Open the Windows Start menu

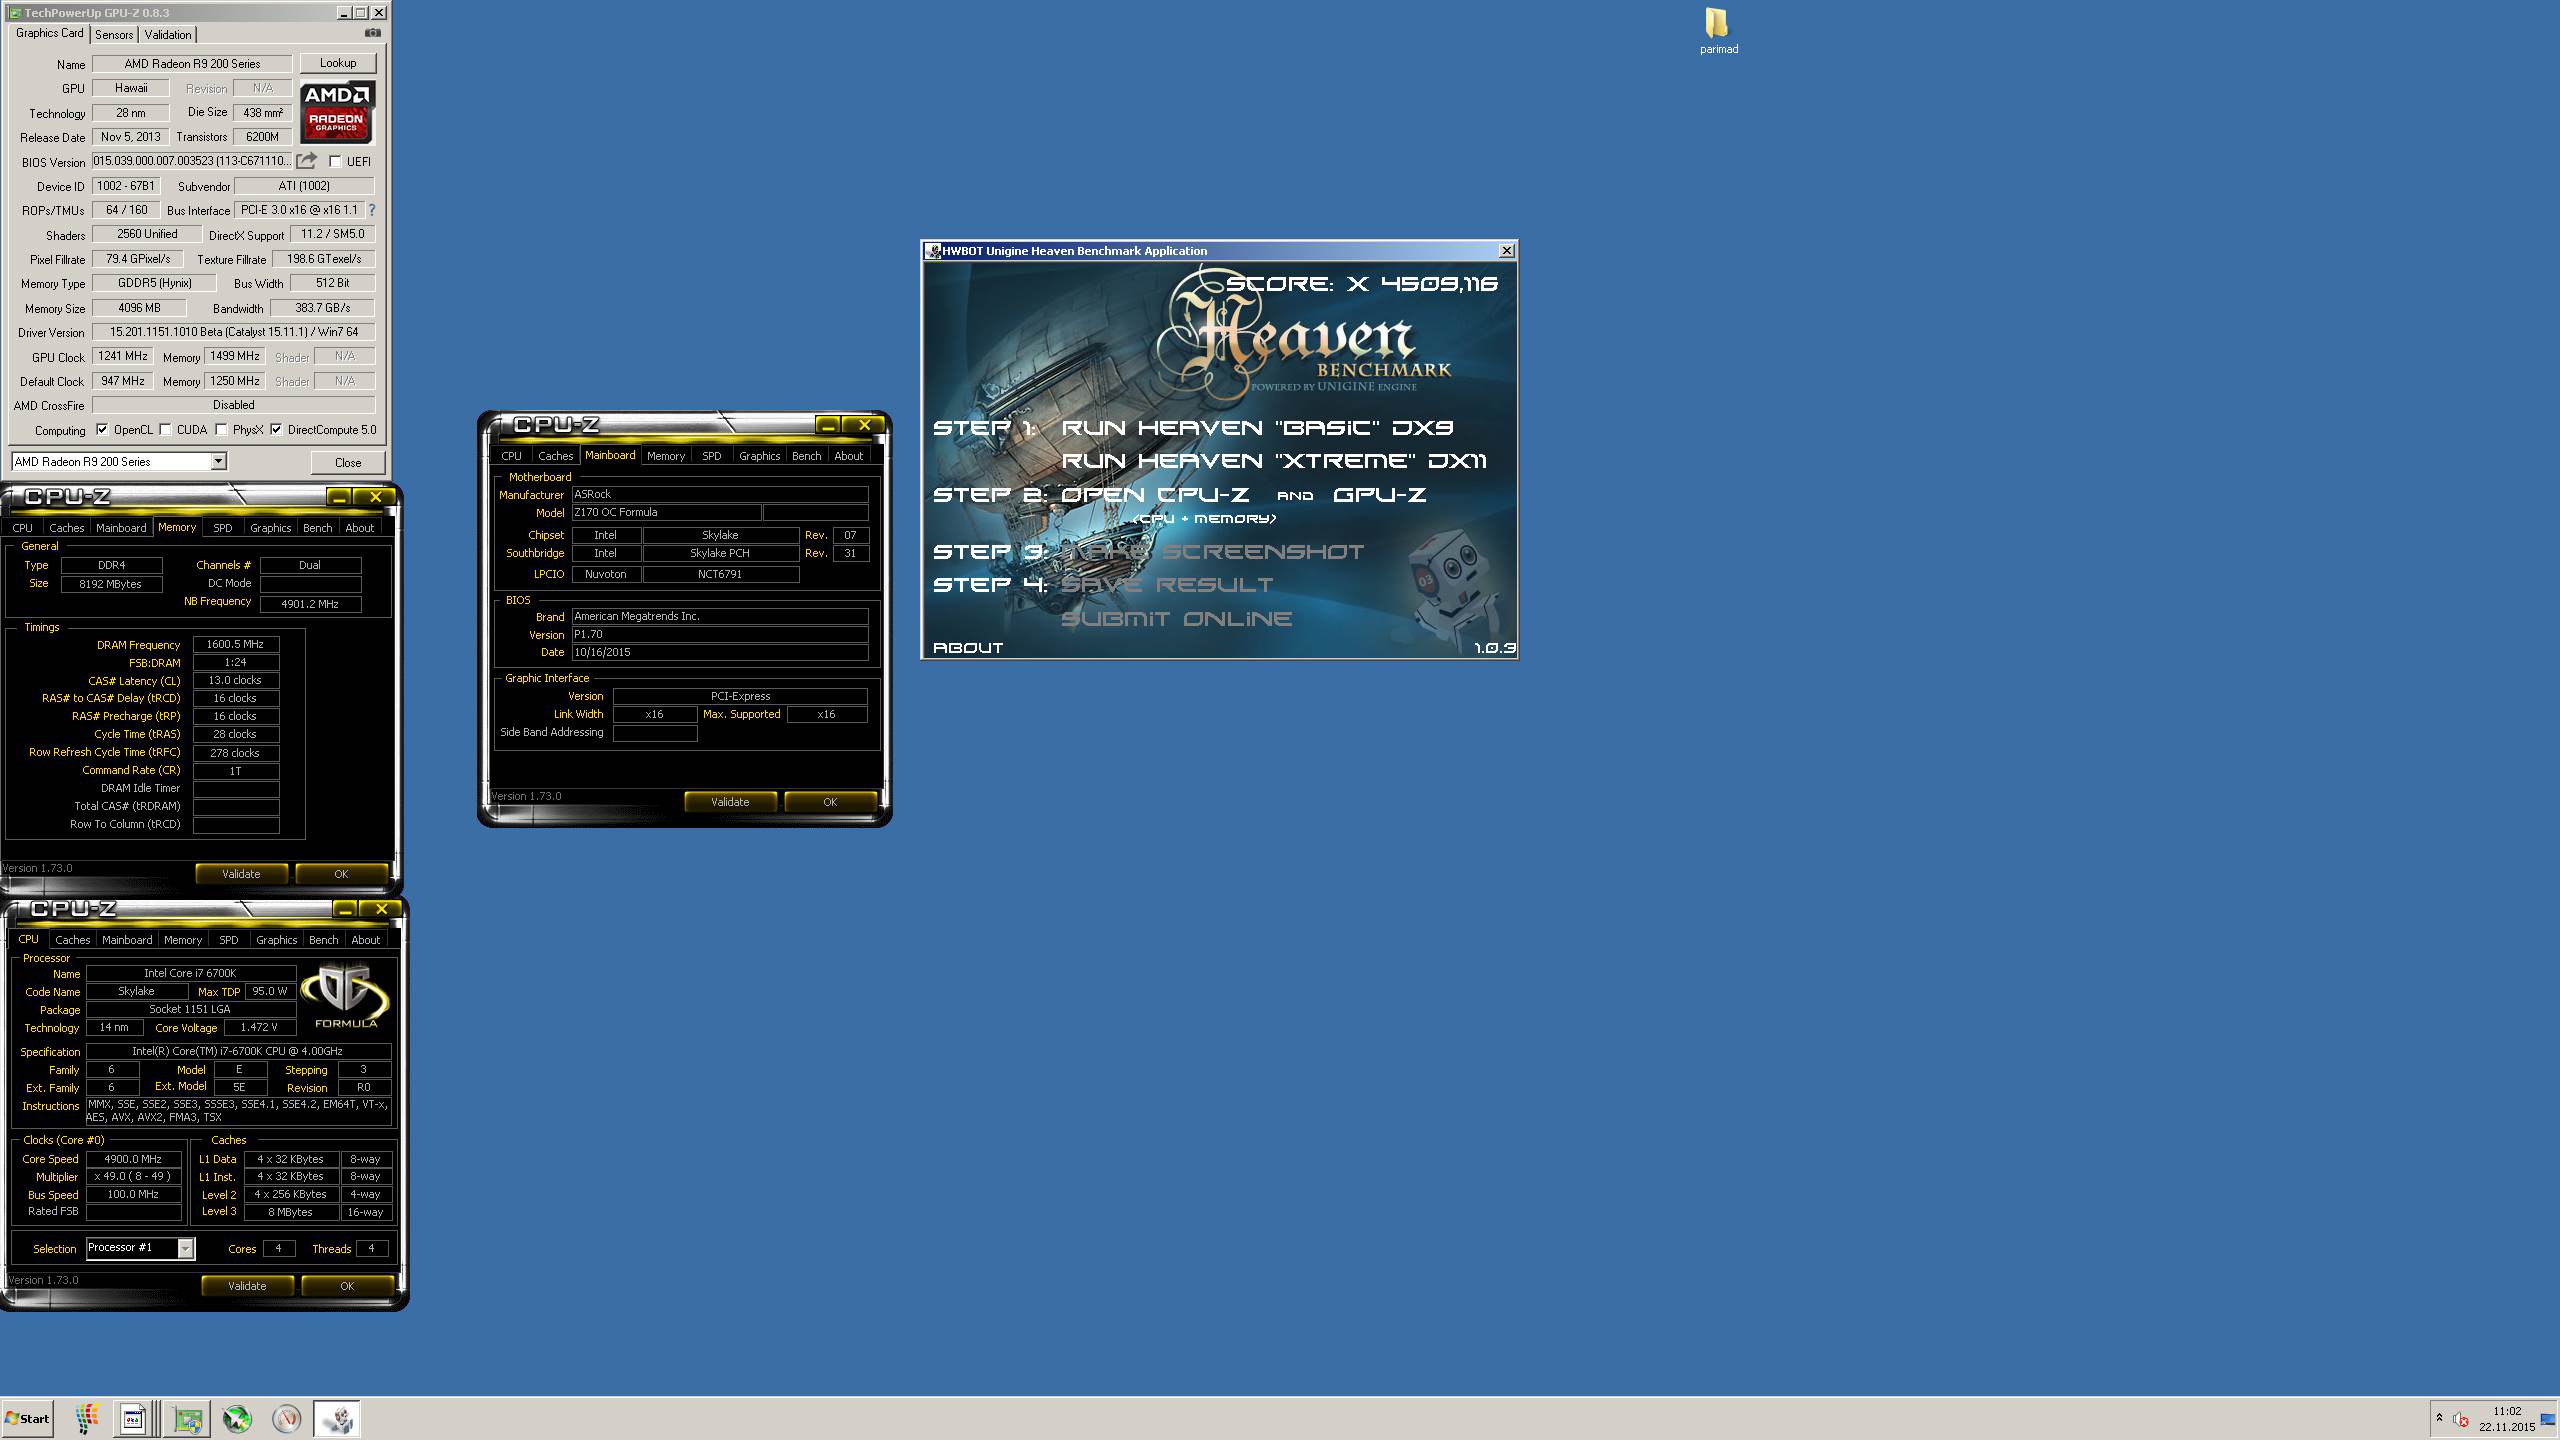click(28, 1418)
